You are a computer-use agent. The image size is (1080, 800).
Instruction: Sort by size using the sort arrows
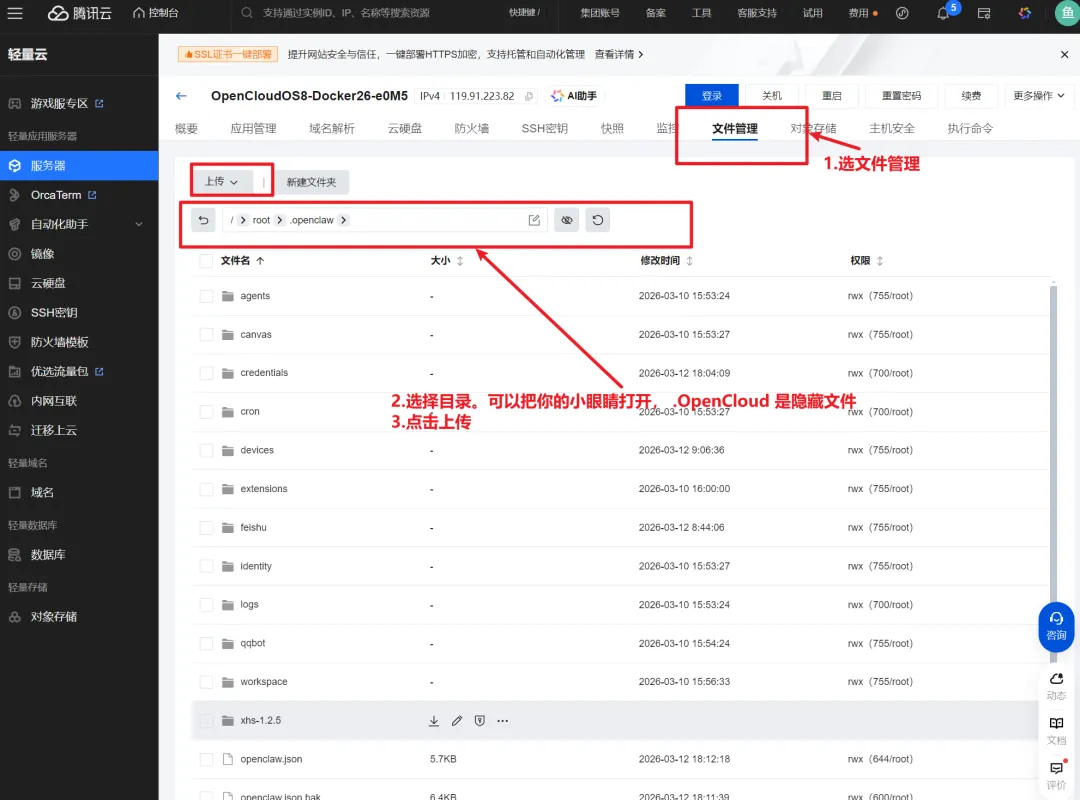tap(460, 260)
